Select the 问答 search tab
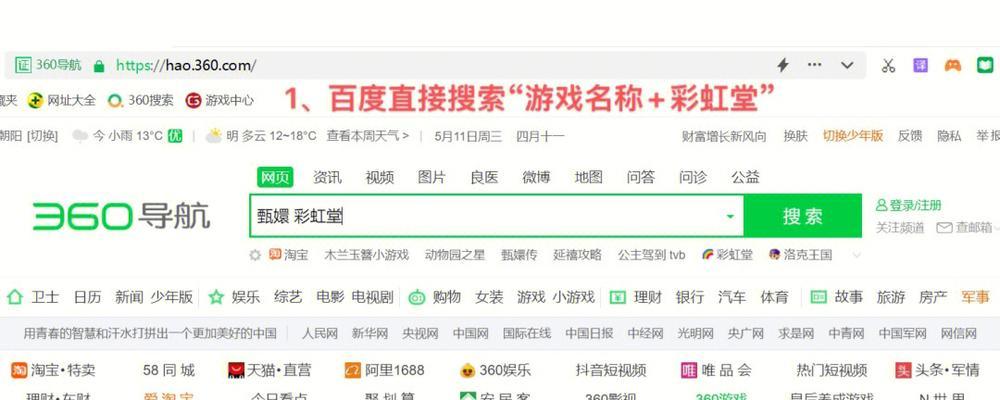The image size is (1000, 400). click(640, 177)
